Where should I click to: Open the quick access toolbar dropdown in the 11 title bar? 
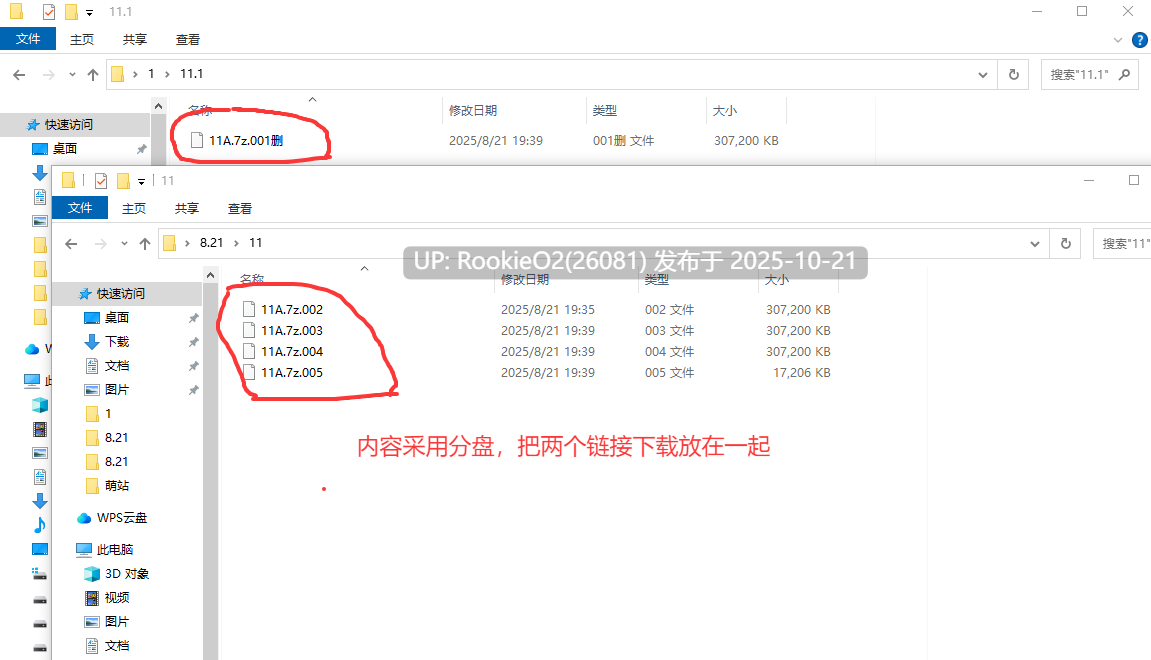(142, 181)
